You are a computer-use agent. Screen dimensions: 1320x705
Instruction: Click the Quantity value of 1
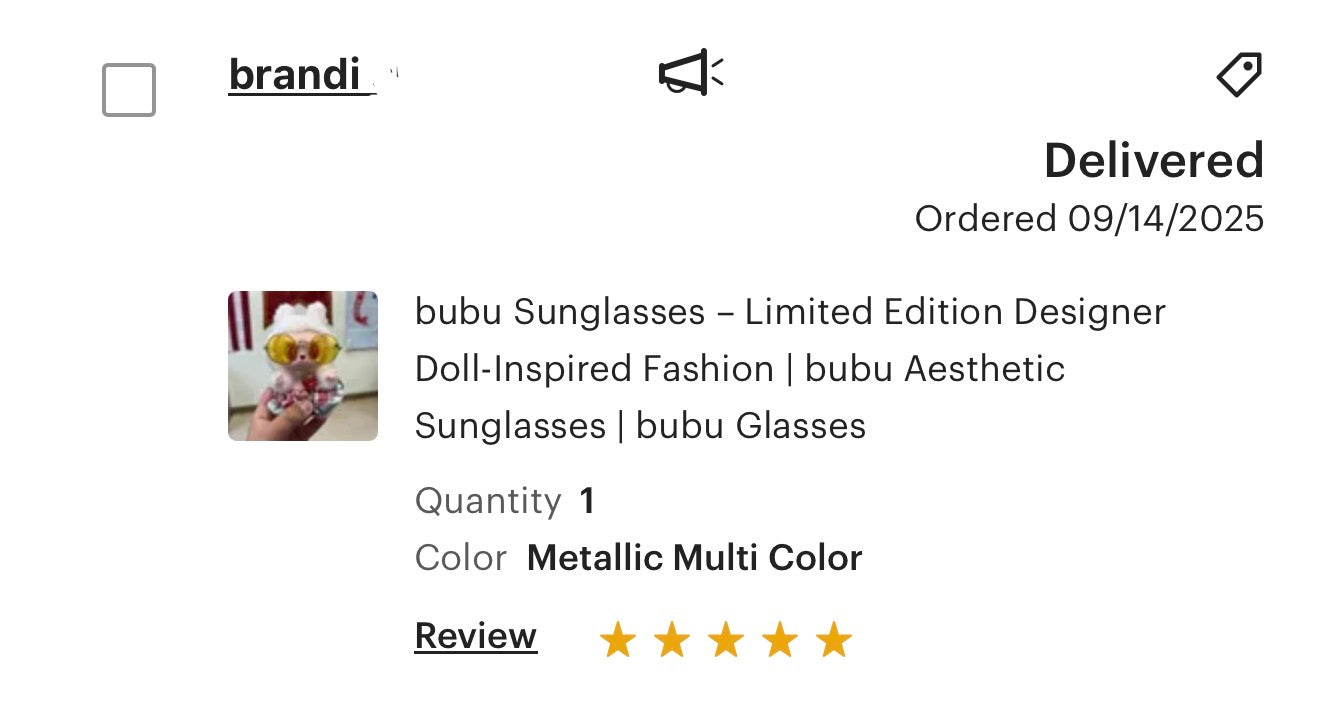(x=586, y=500)
